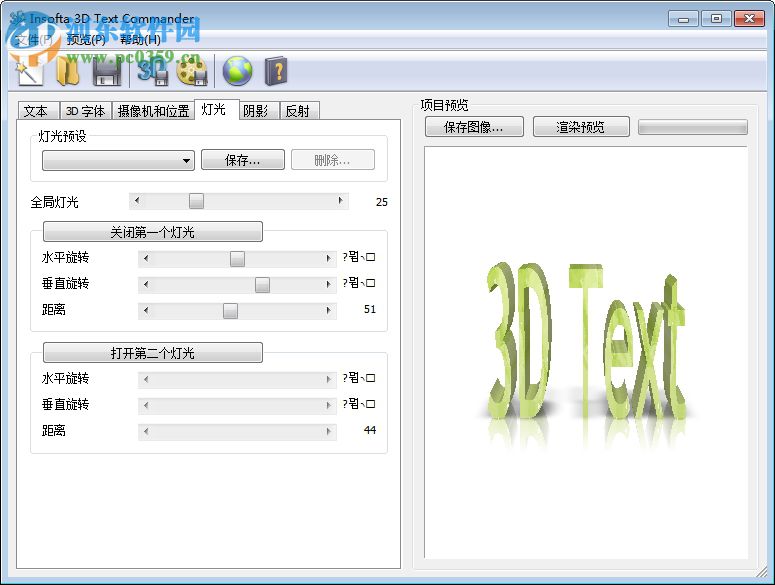Viewport: 775px width, 585px height.
Task: Click 打开第二个灯光 button
Action: point(153,353)
